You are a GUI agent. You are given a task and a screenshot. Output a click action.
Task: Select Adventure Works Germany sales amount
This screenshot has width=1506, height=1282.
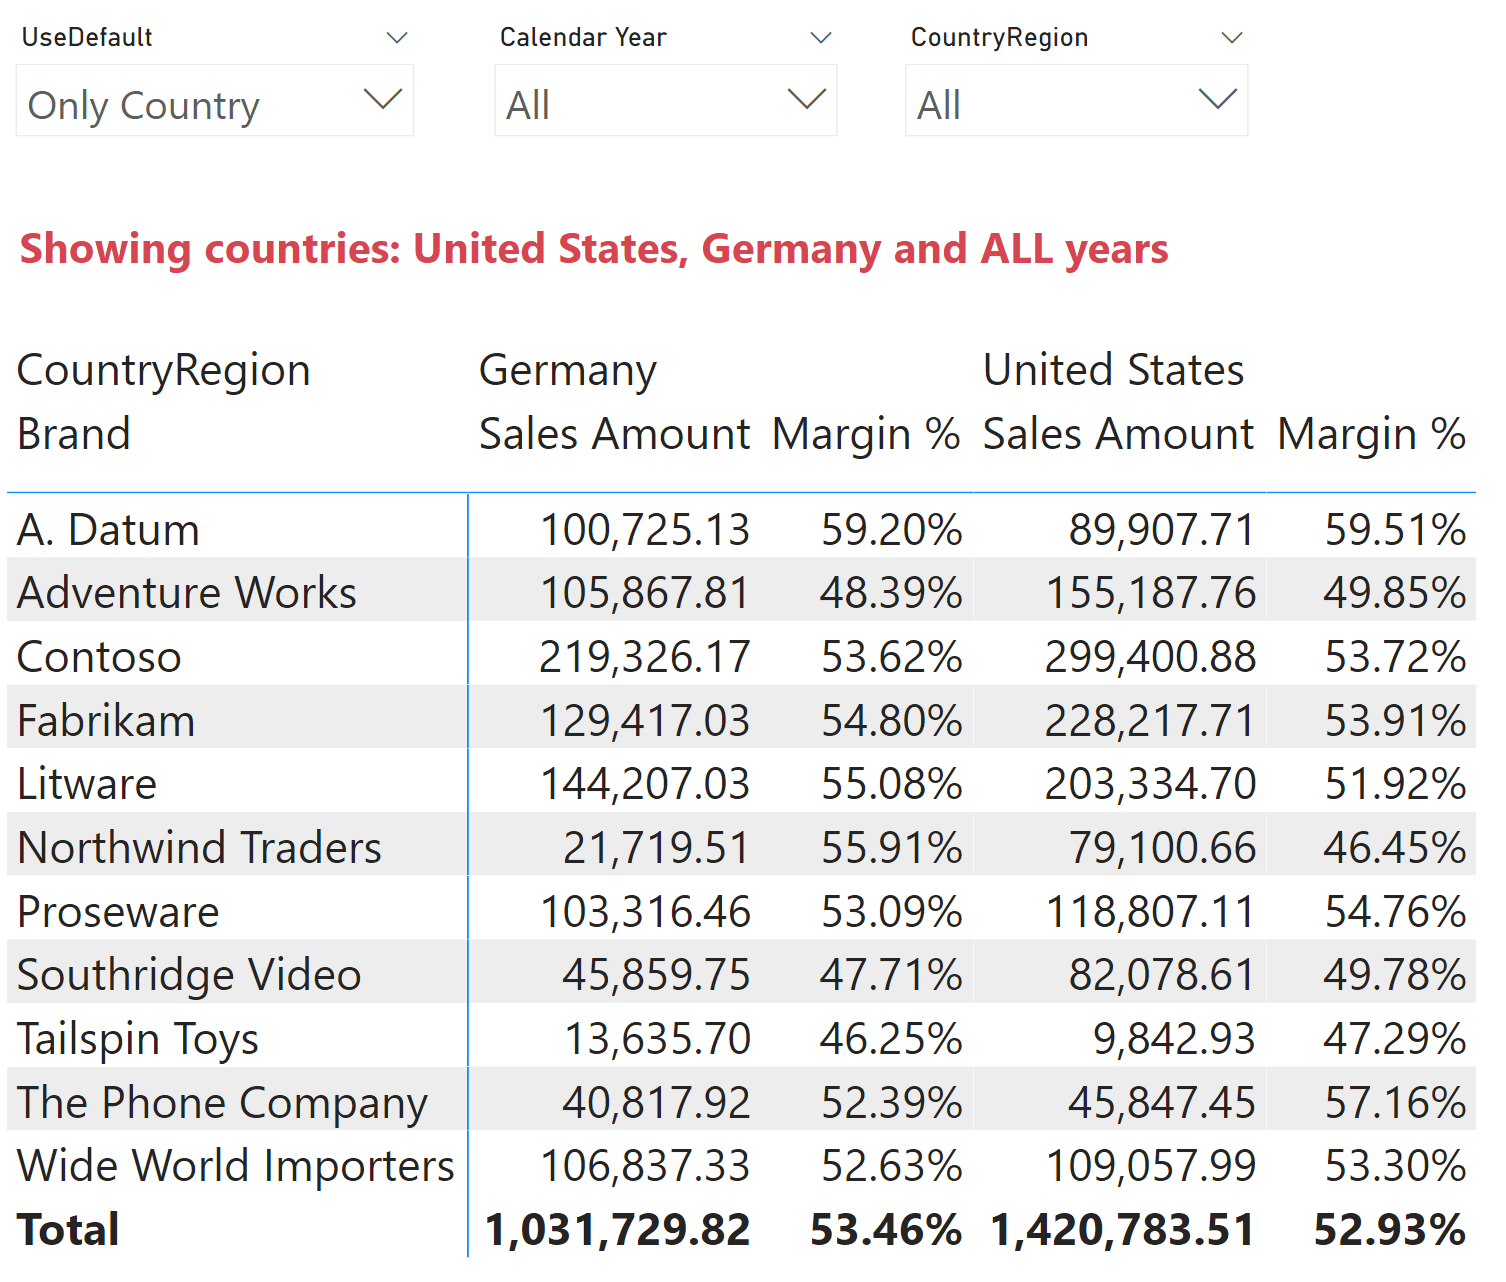(645, 592)
